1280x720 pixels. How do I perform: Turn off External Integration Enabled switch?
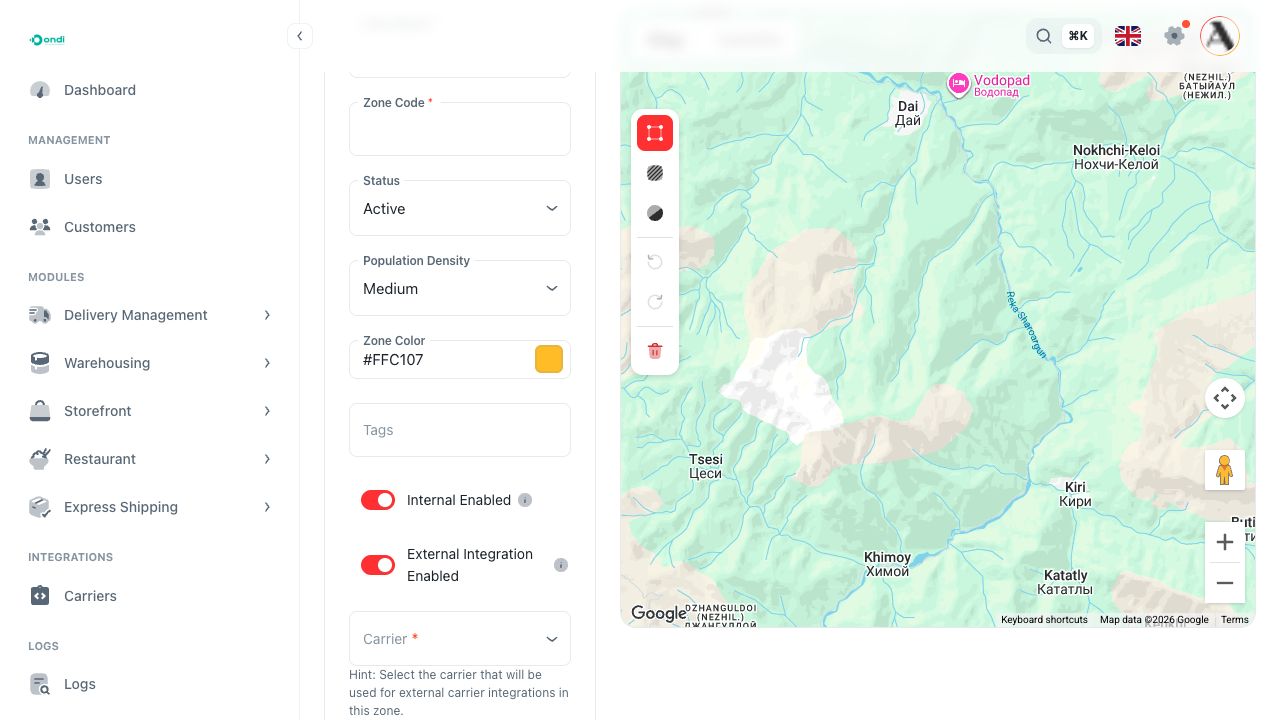click(378, 565)
